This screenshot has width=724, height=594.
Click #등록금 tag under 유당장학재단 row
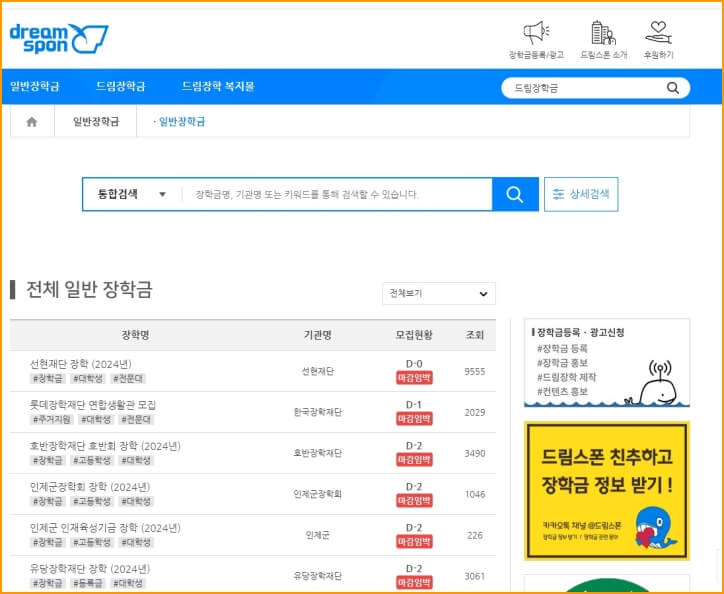(88, 583)
